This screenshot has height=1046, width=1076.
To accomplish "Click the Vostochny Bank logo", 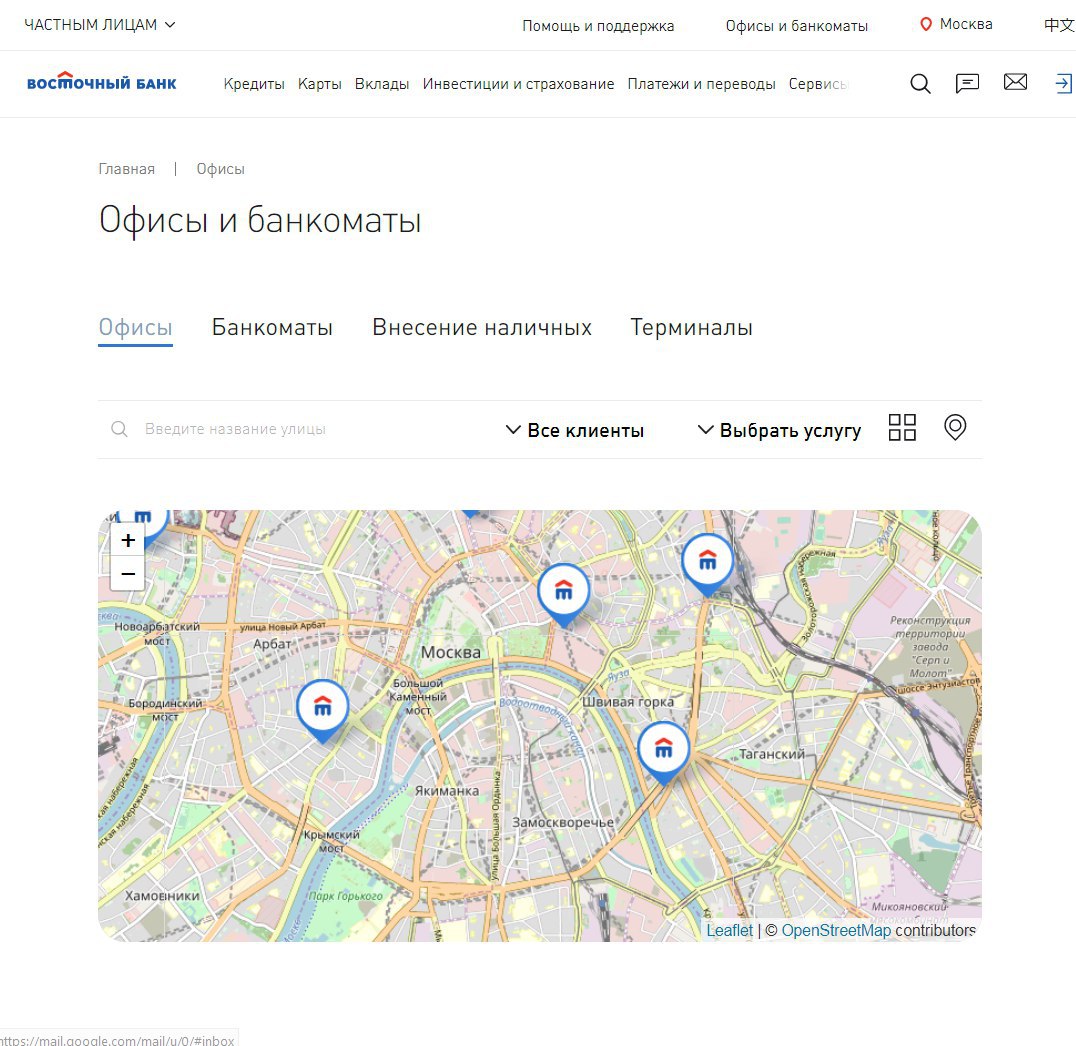I will (102, 82).
